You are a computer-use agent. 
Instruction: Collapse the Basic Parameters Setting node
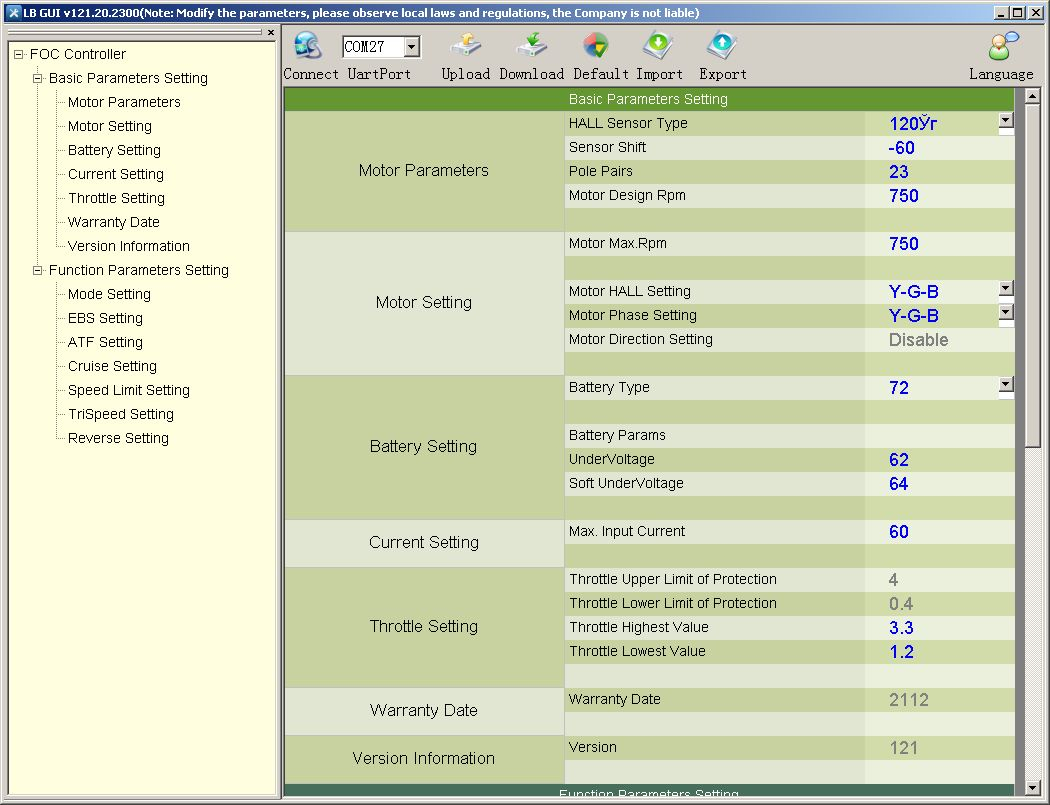coord(38,78)
